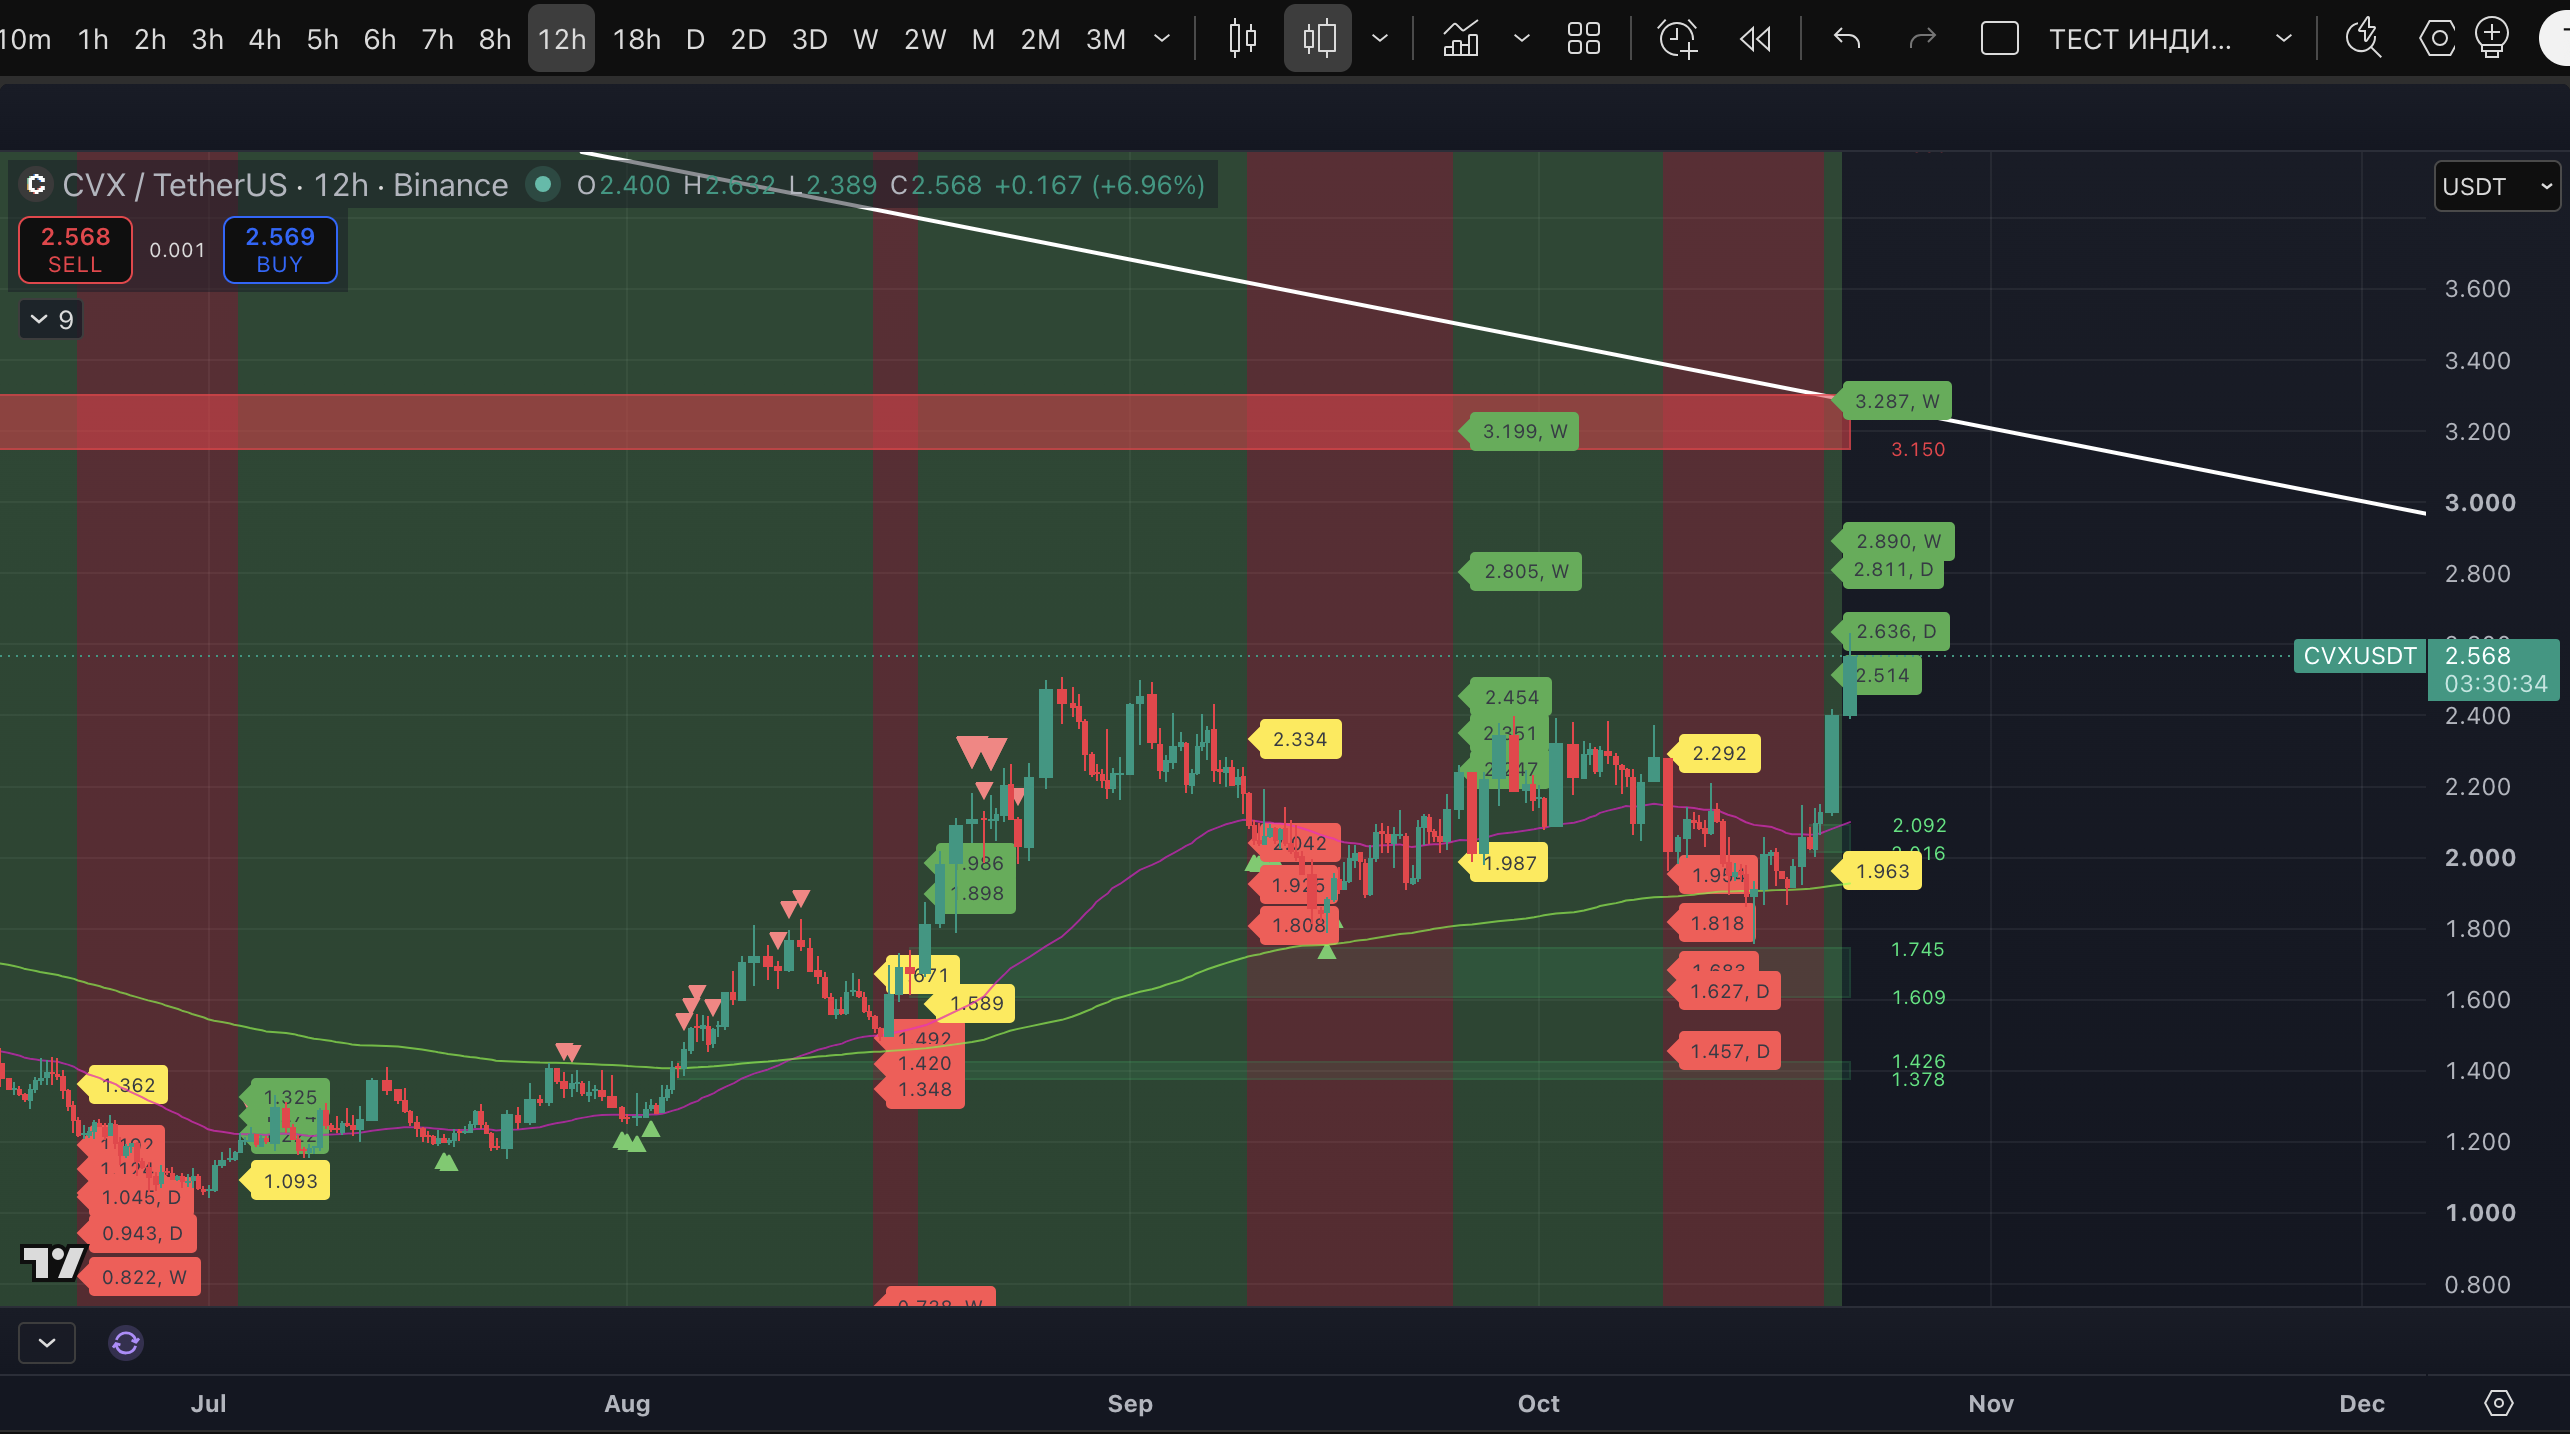Select the bars chart style icon
This screenshot has width=2570, height=1434.
(1242, 39)
